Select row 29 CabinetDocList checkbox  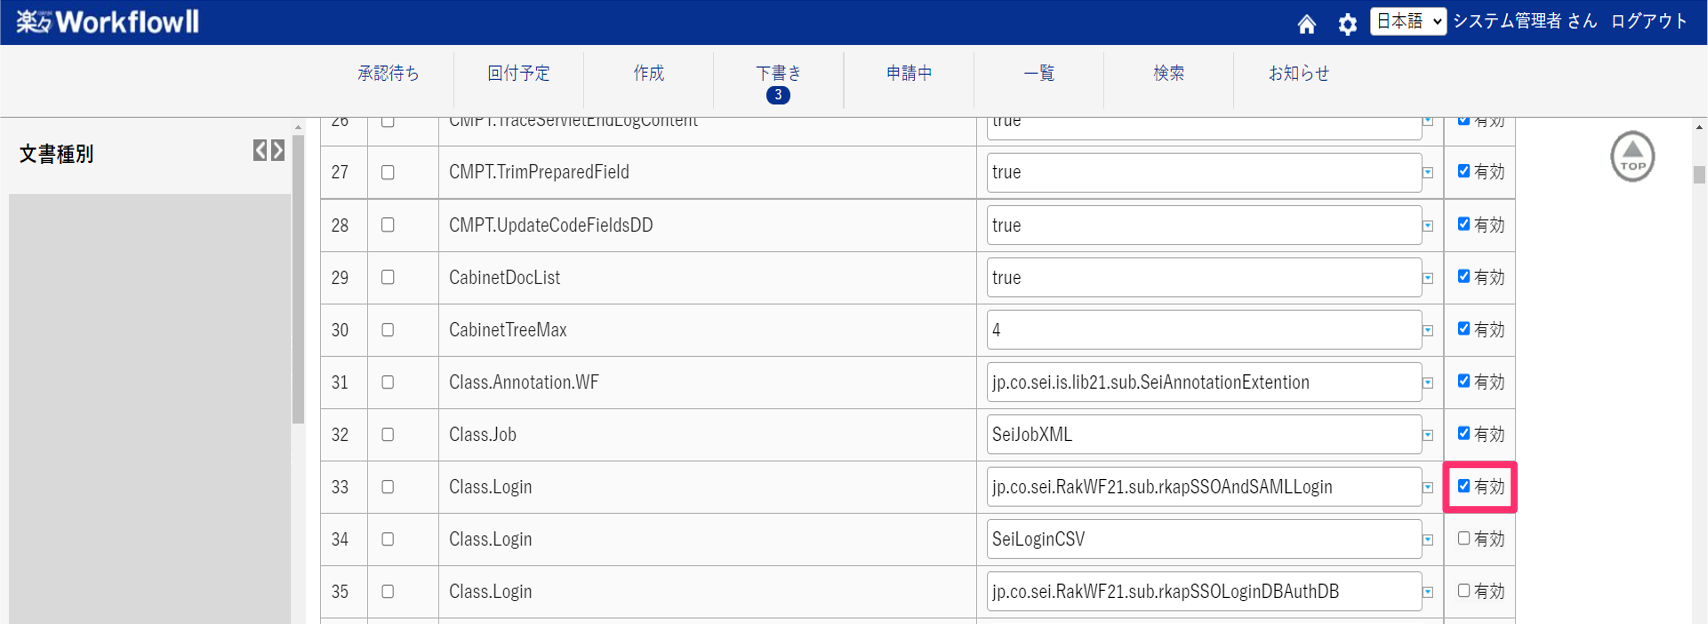click(388, 277)
